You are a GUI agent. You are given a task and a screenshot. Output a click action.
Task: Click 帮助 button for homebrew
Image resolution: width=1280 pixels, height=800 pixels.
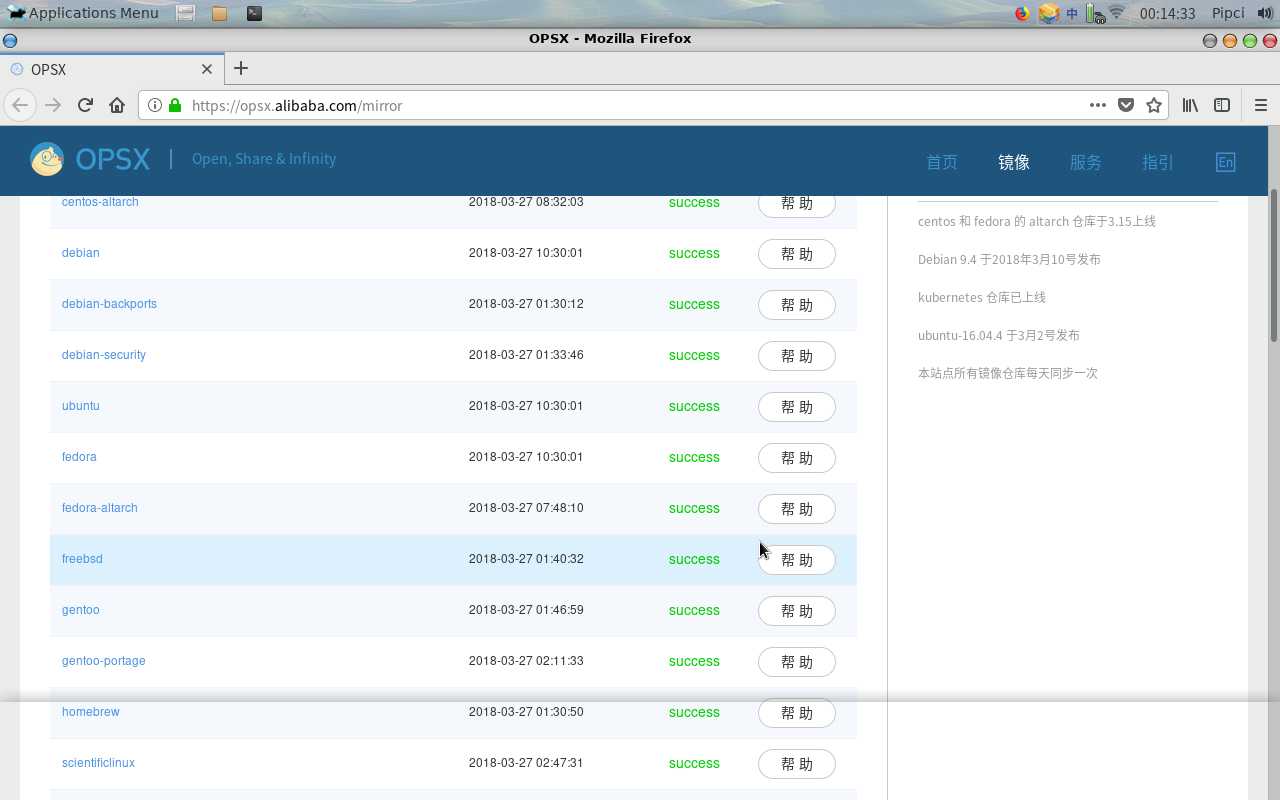(796, 713)
